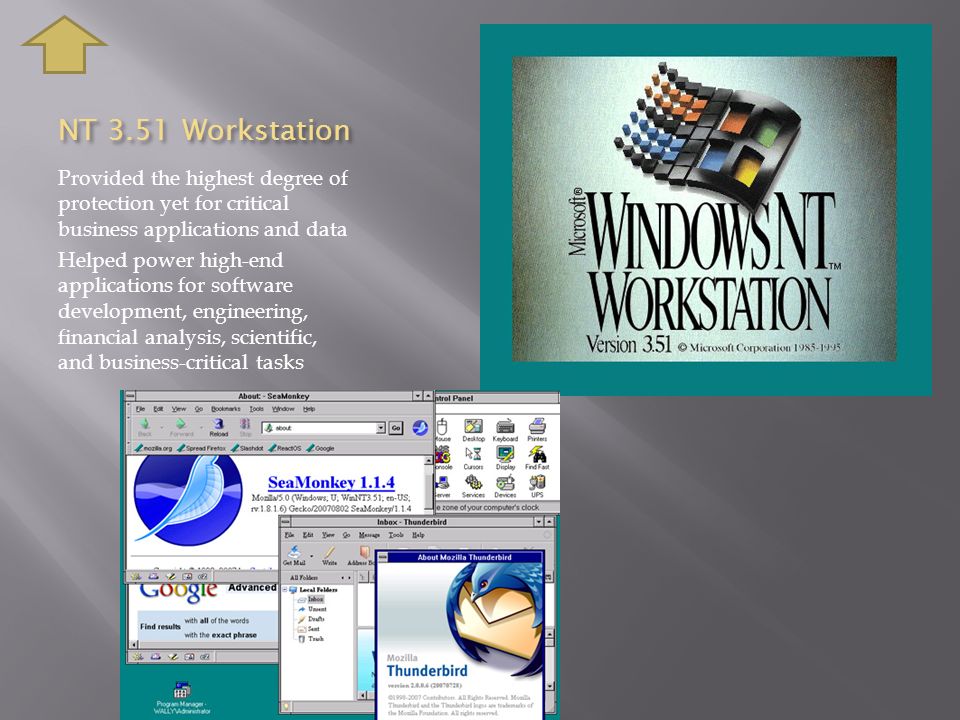This screenshot has width=960, height=720.
Task: Open the Services icon in Control Panel
Action: pos(473,486)
